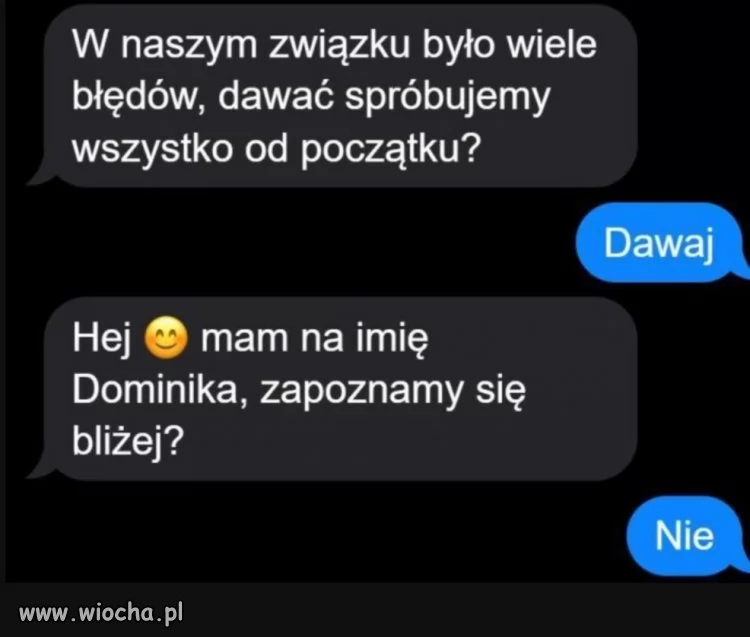The width and height of the screenshot is (750, 637).
Task: Tap the tail of the 'Nie' bubble
Action: coord(740,562)
